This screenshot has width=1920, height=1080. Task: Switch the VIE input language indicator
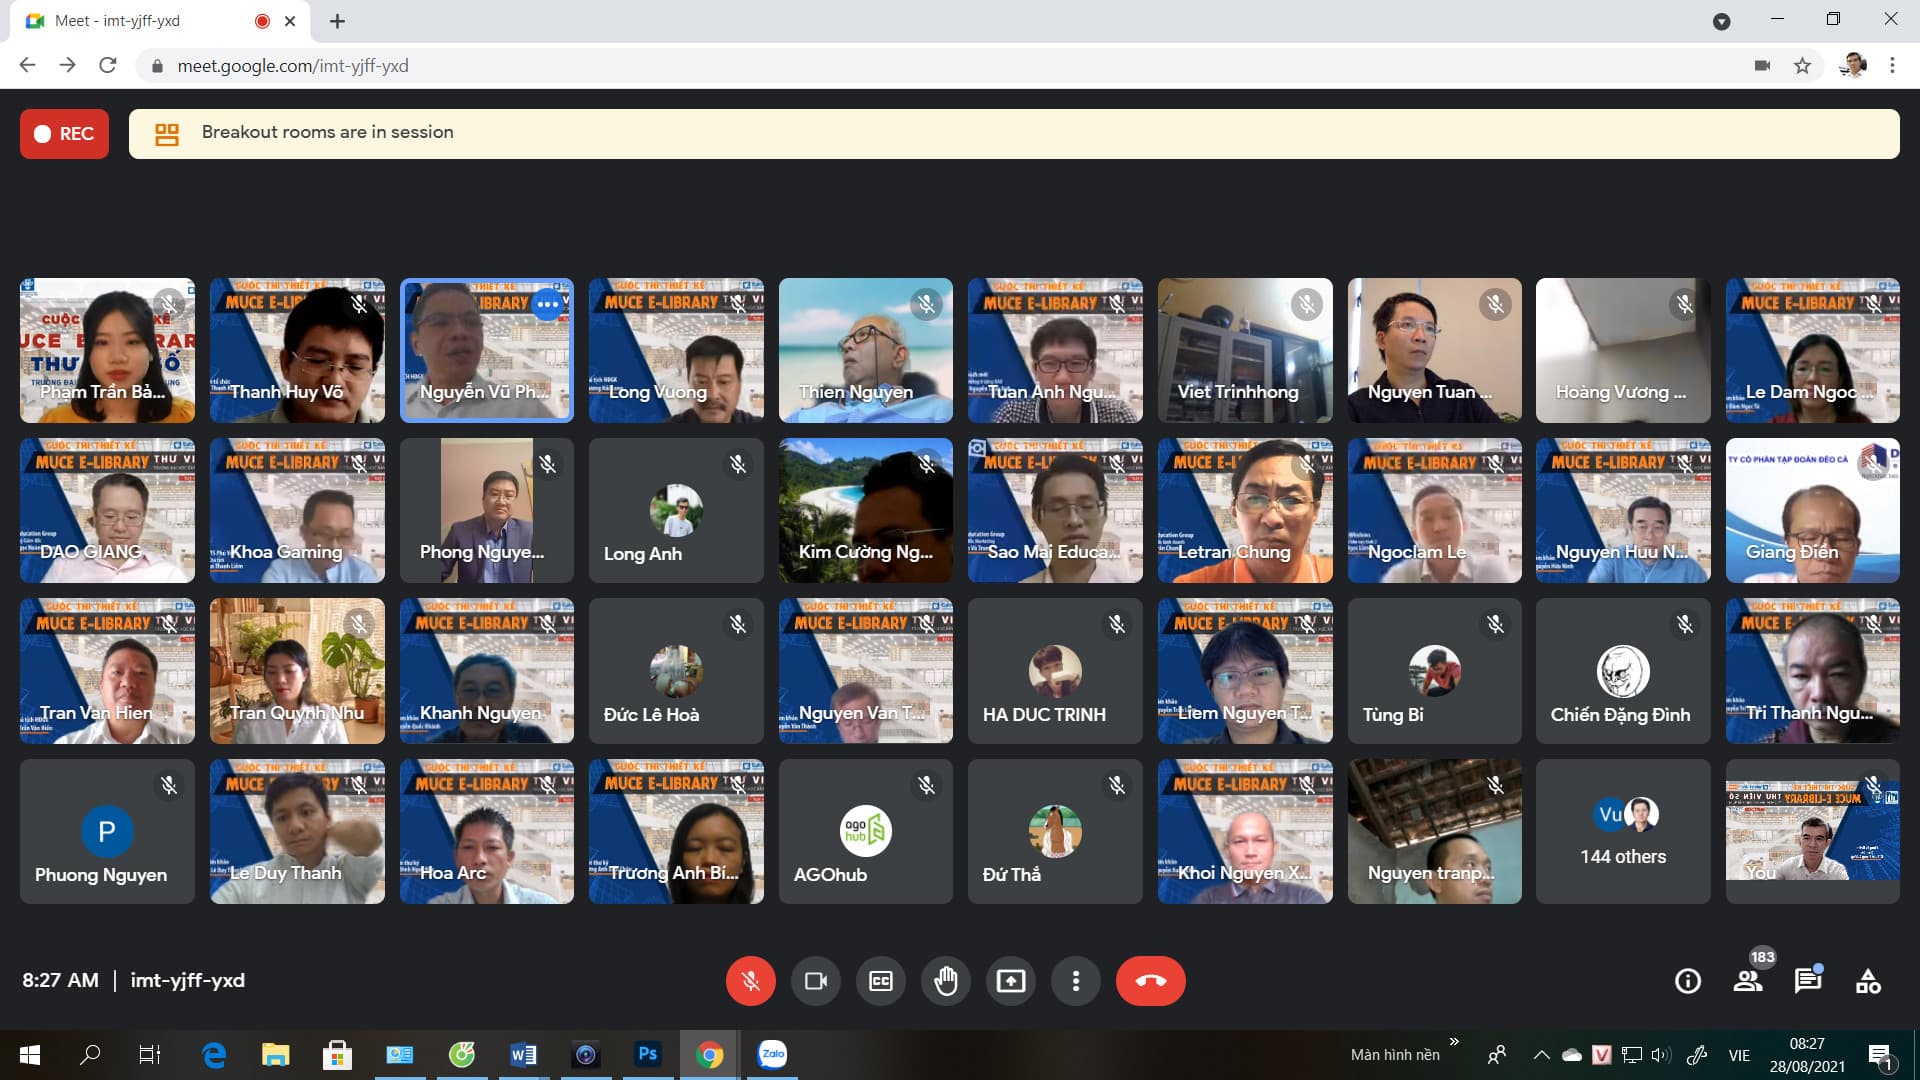pos(1739,1055)
